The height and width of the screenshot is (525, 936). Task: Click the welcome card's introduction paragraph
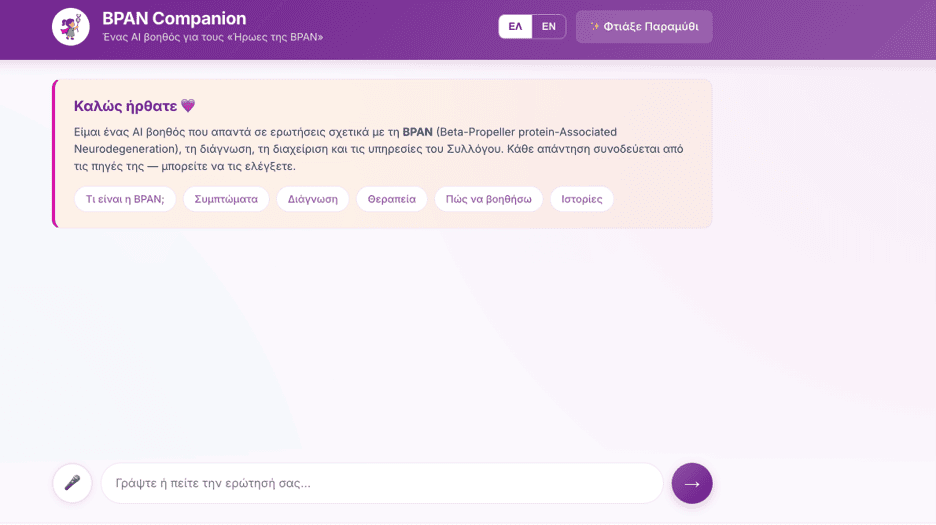pos(378,149)
